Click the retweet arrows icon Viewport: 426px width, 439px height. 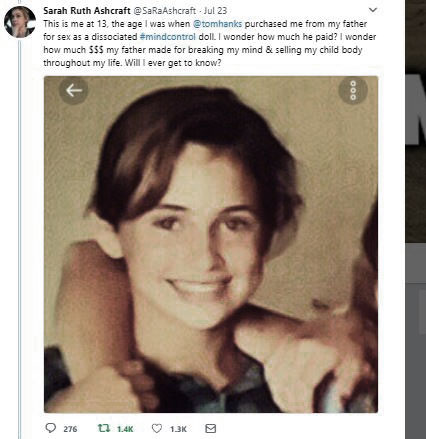coord(104,428)
